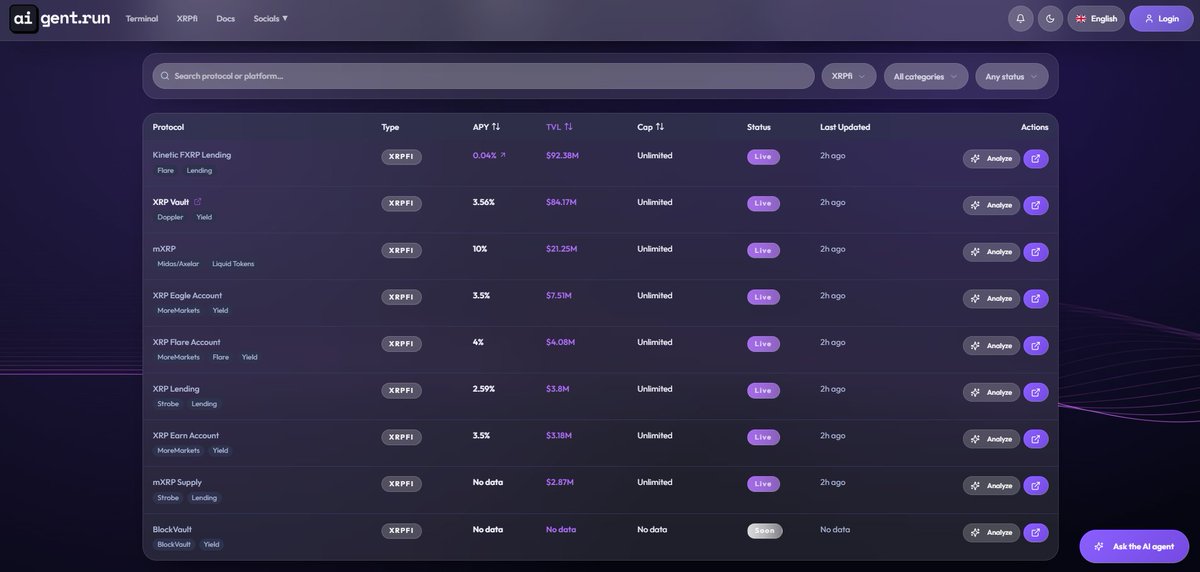The image size is (1200, 572).
Task: Analyze XRP Lending protocol
Action: pos(991,392)
